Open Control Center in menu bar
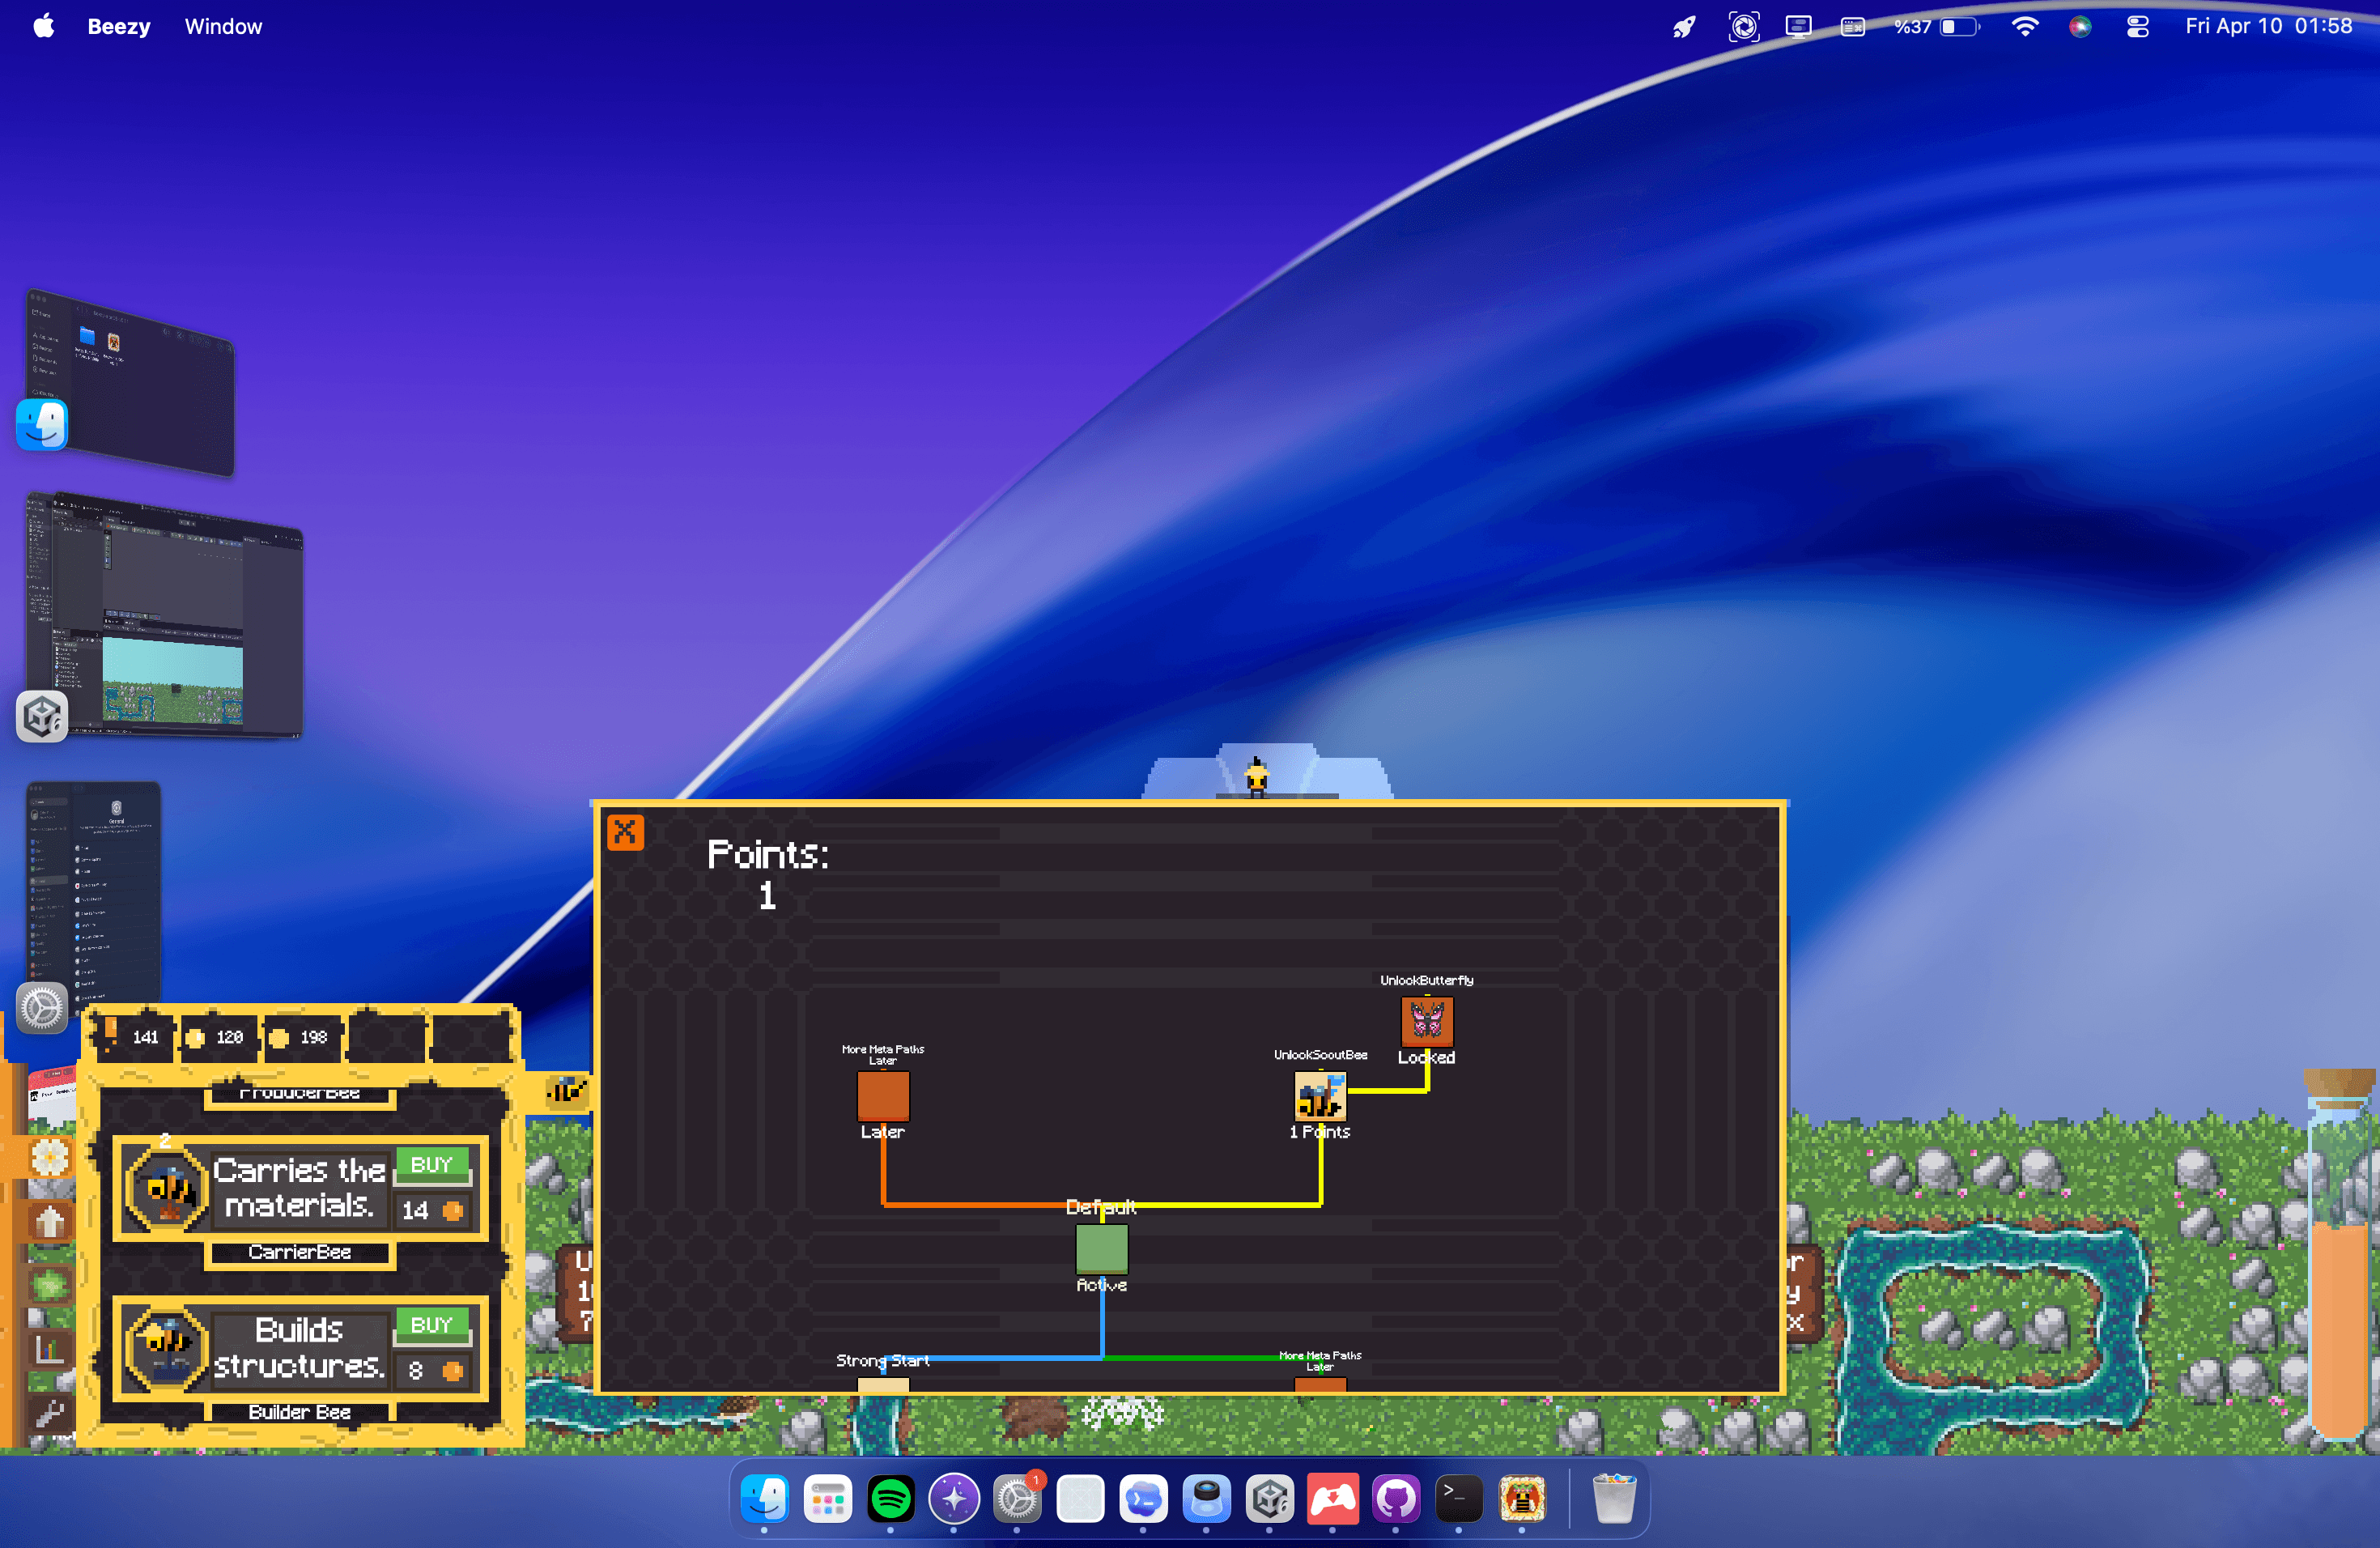The image size is (2380, 1548). point(2137,27)
